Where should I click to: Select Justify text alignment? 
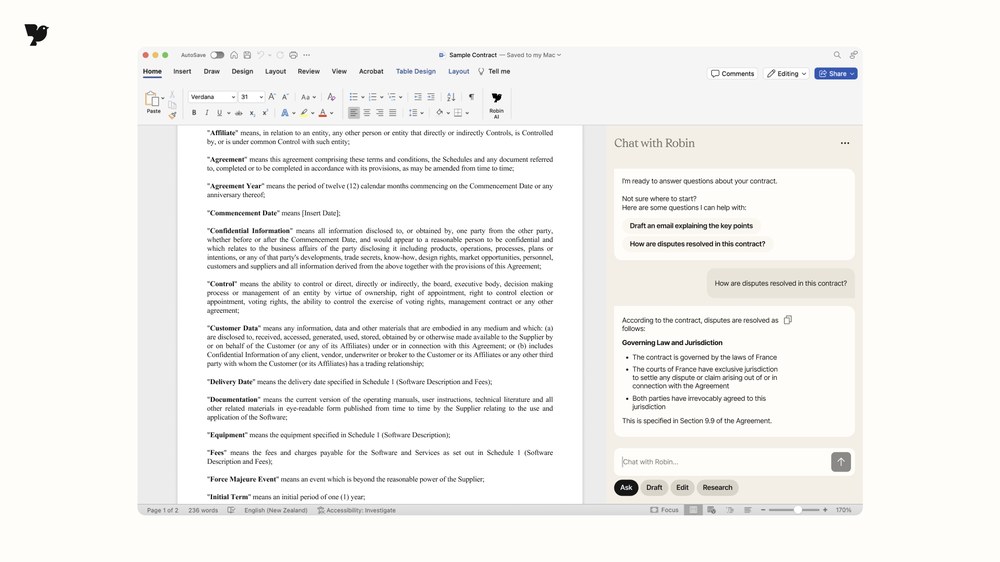pos(393,113)
